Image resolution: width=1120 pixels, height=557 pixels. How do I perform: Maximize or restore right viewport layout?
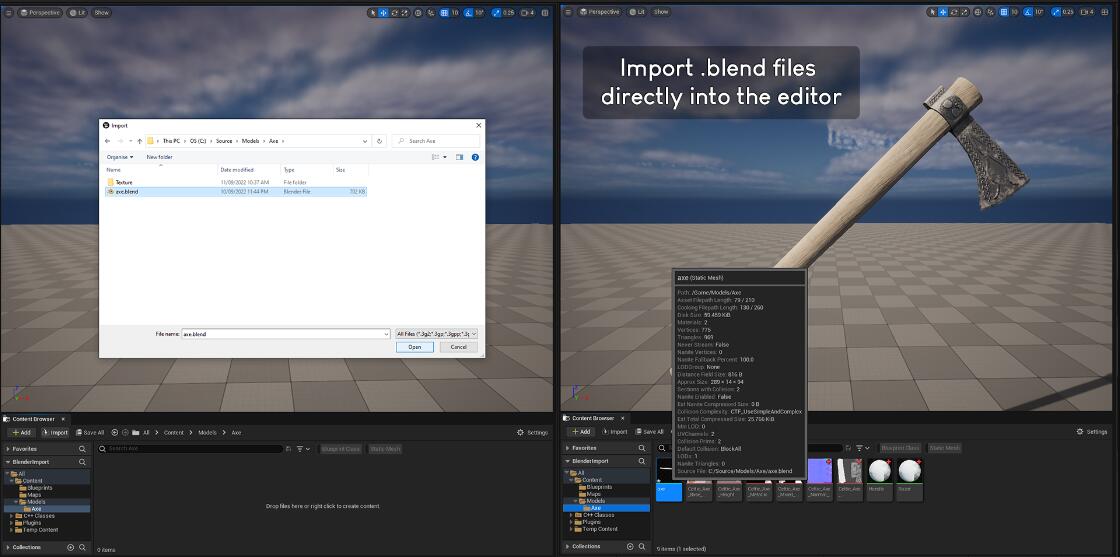(1104, 12)
